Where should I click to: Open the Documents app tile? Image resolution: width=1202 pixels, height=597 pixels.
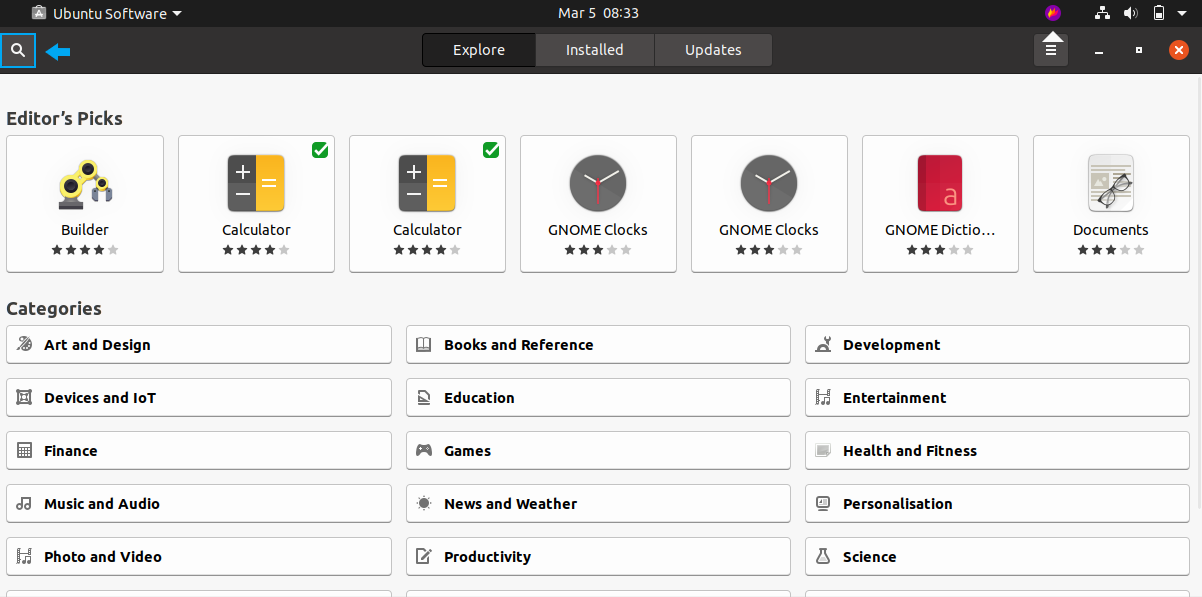tap(1111, 204)
